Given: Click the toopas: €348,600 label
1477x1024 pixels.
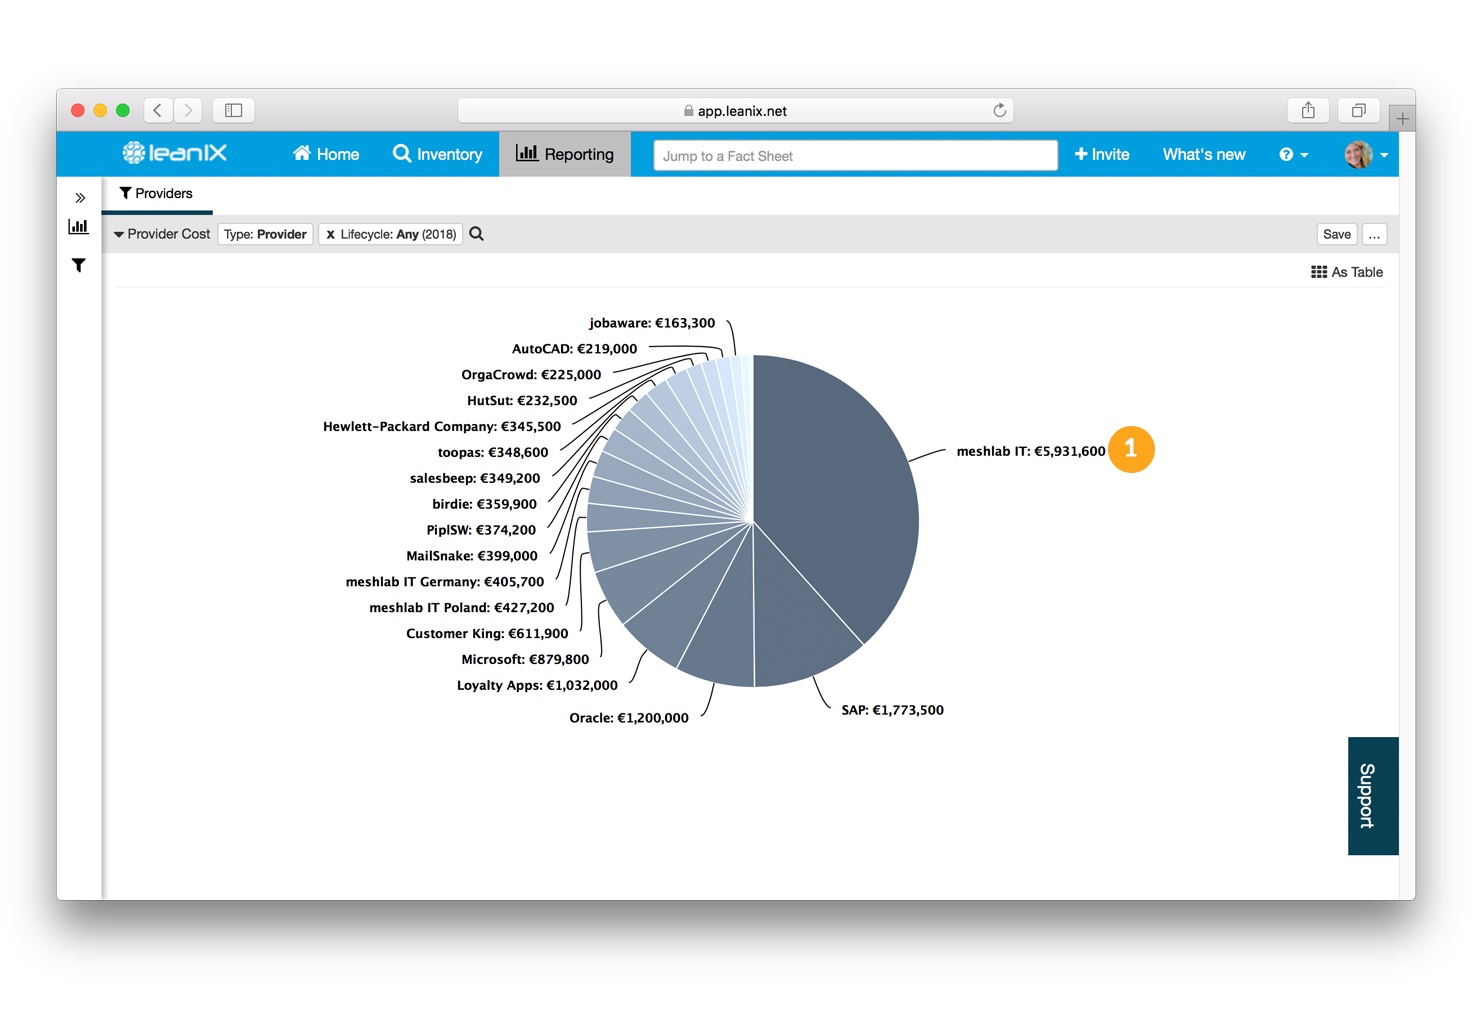Looking at the screenshot, I should click(x=493, y=452).
